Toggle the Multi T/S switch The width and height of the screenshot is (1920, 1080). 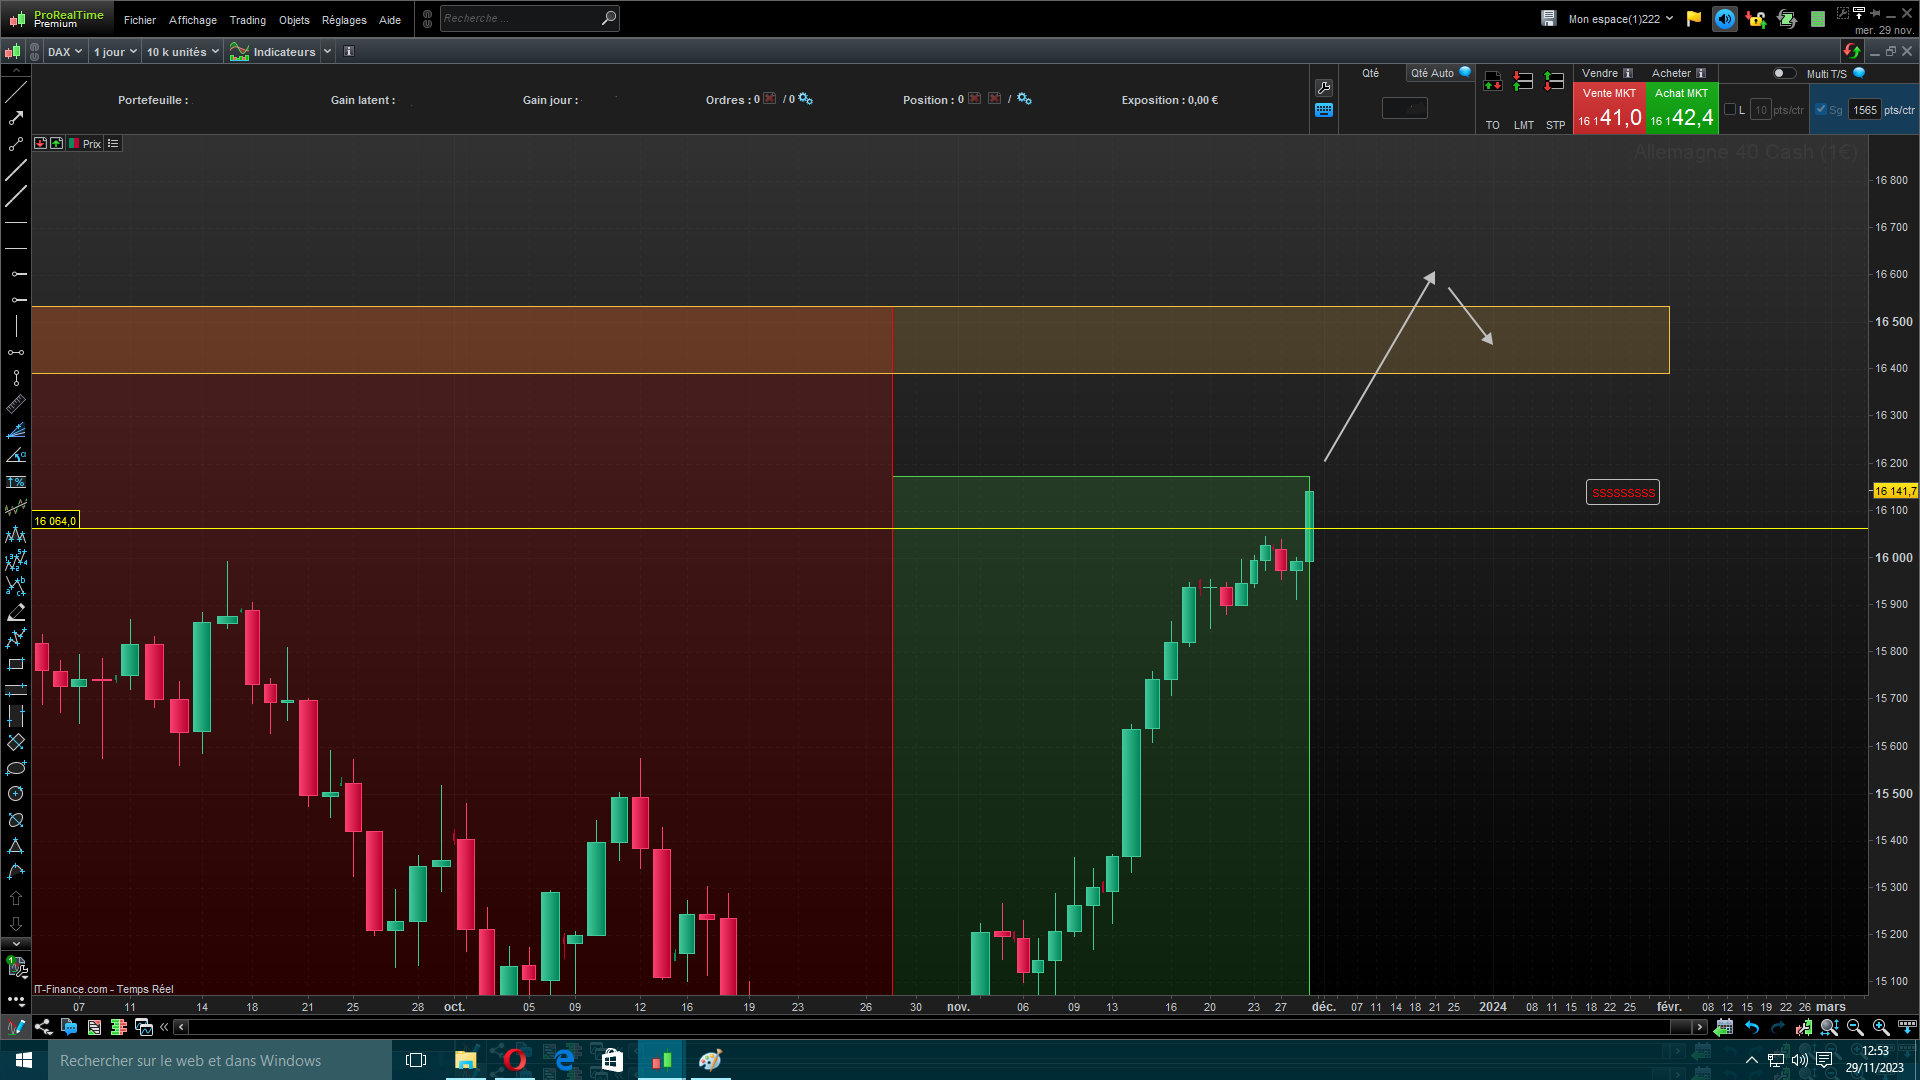(1783, 73)
